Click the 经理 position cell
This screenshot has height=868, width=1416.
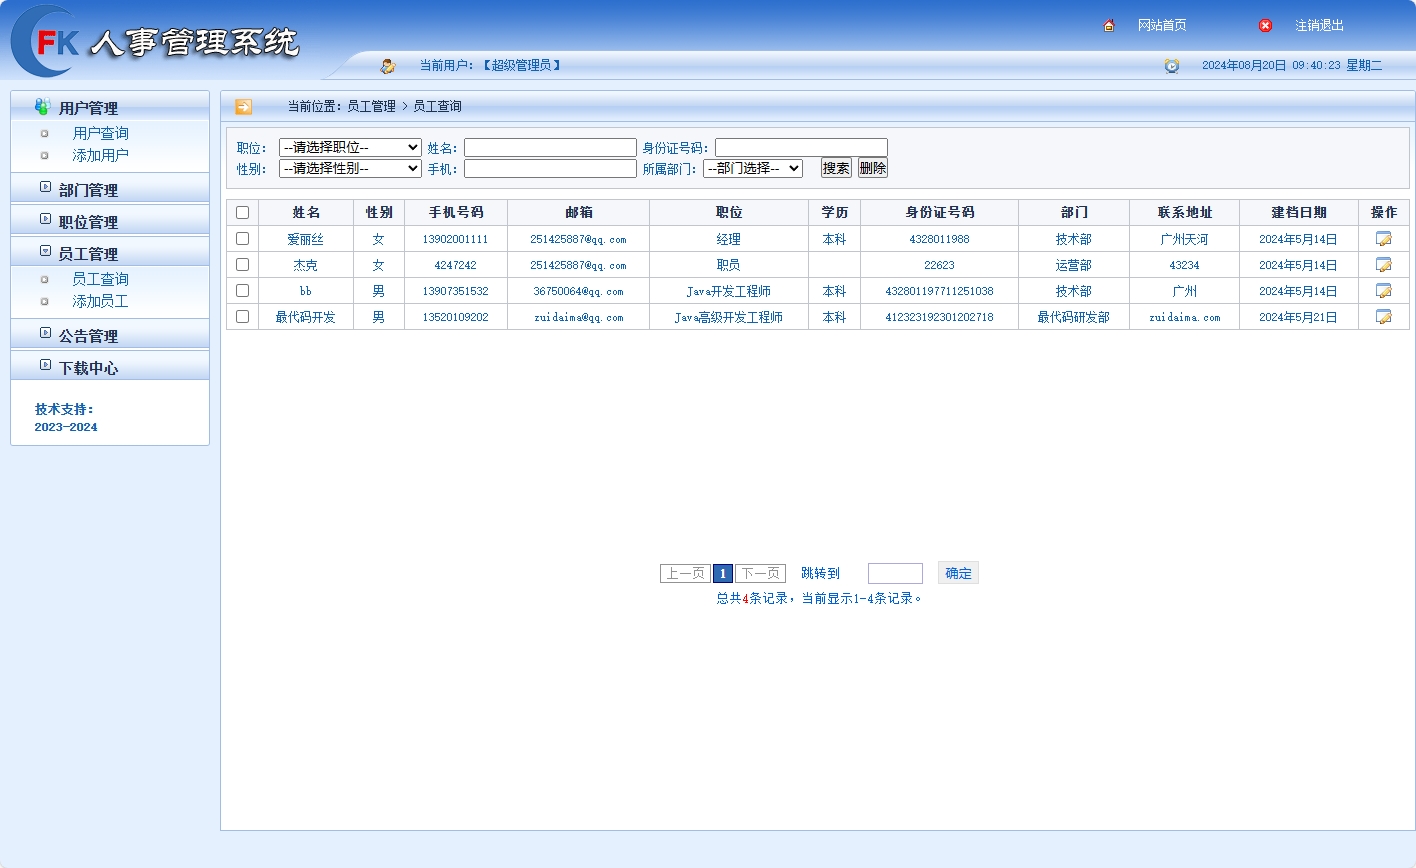(728, 239)
